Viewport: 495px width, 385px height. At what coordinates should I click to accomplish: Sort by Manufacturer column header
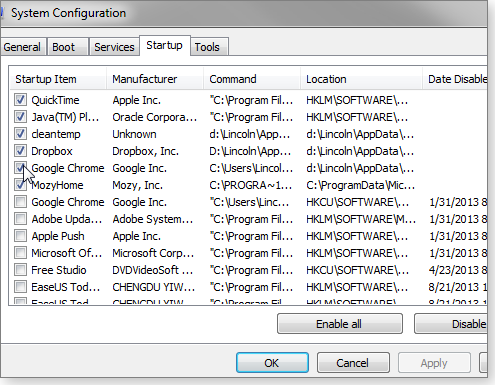(155, 79)
